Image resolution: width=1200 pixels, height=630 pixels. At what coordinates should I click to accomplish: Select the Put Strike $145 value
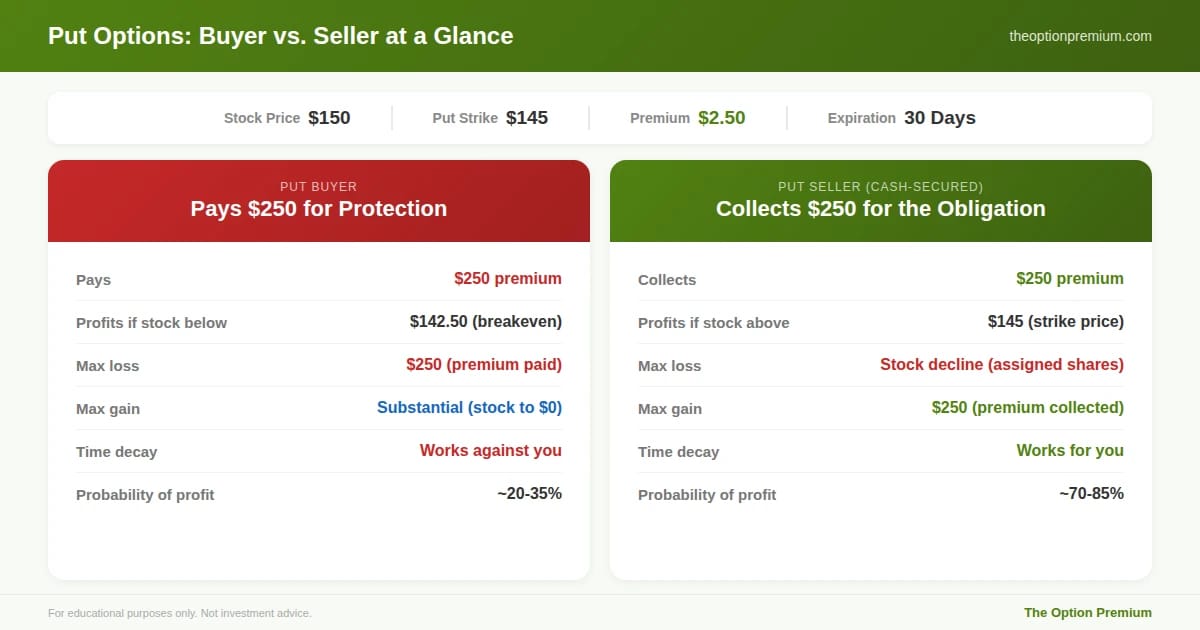pyautogui.click(x=527, y=118)
